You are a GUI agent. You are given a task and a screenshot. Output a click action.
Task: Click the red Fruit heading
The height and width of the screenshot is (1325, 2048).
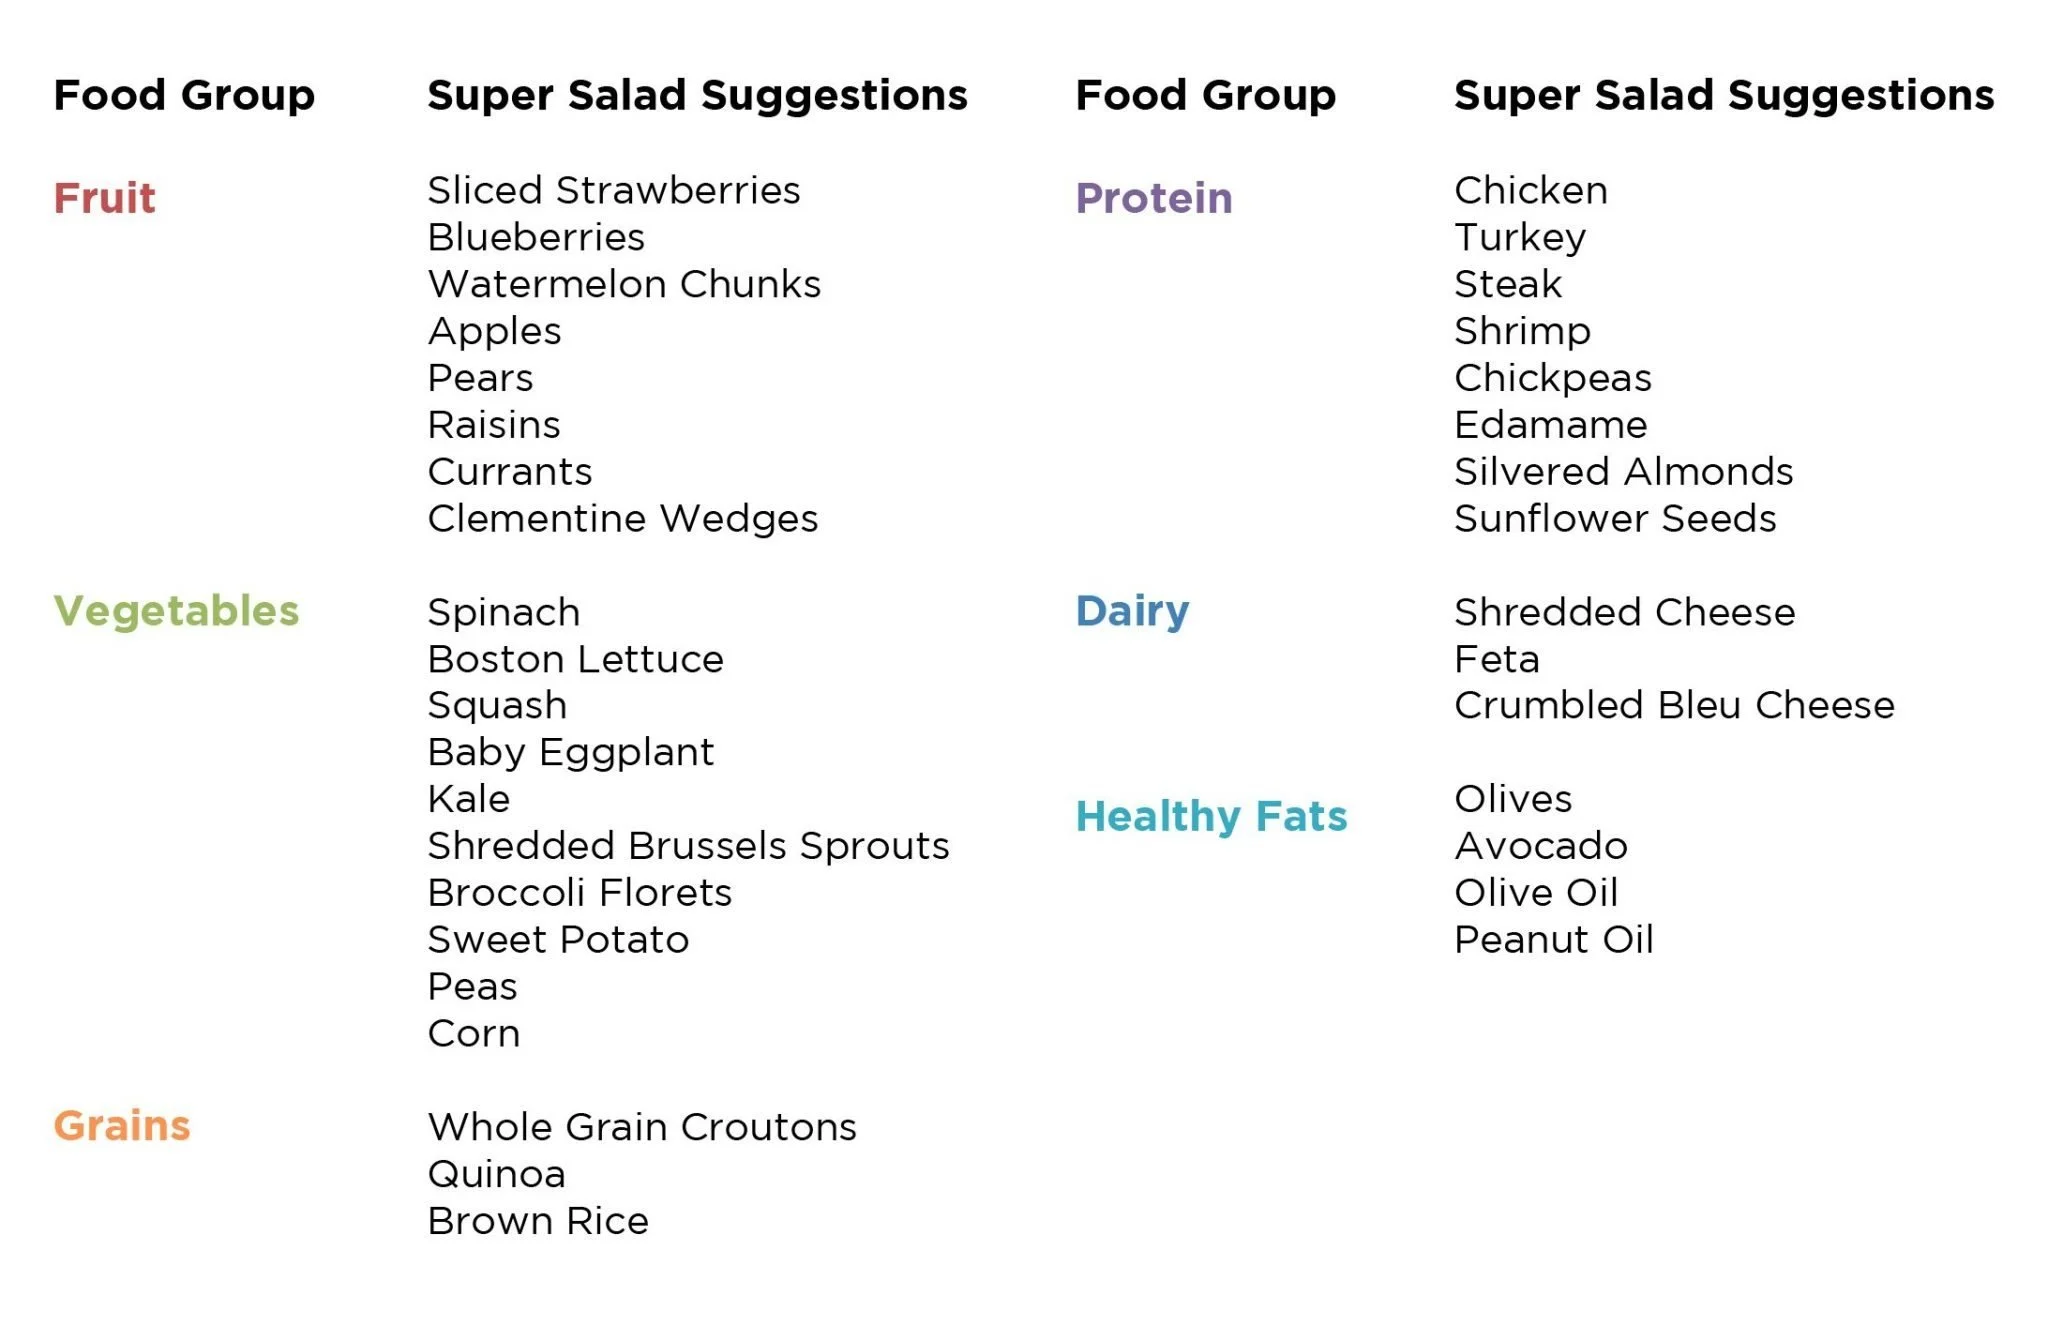click(104, 198)
